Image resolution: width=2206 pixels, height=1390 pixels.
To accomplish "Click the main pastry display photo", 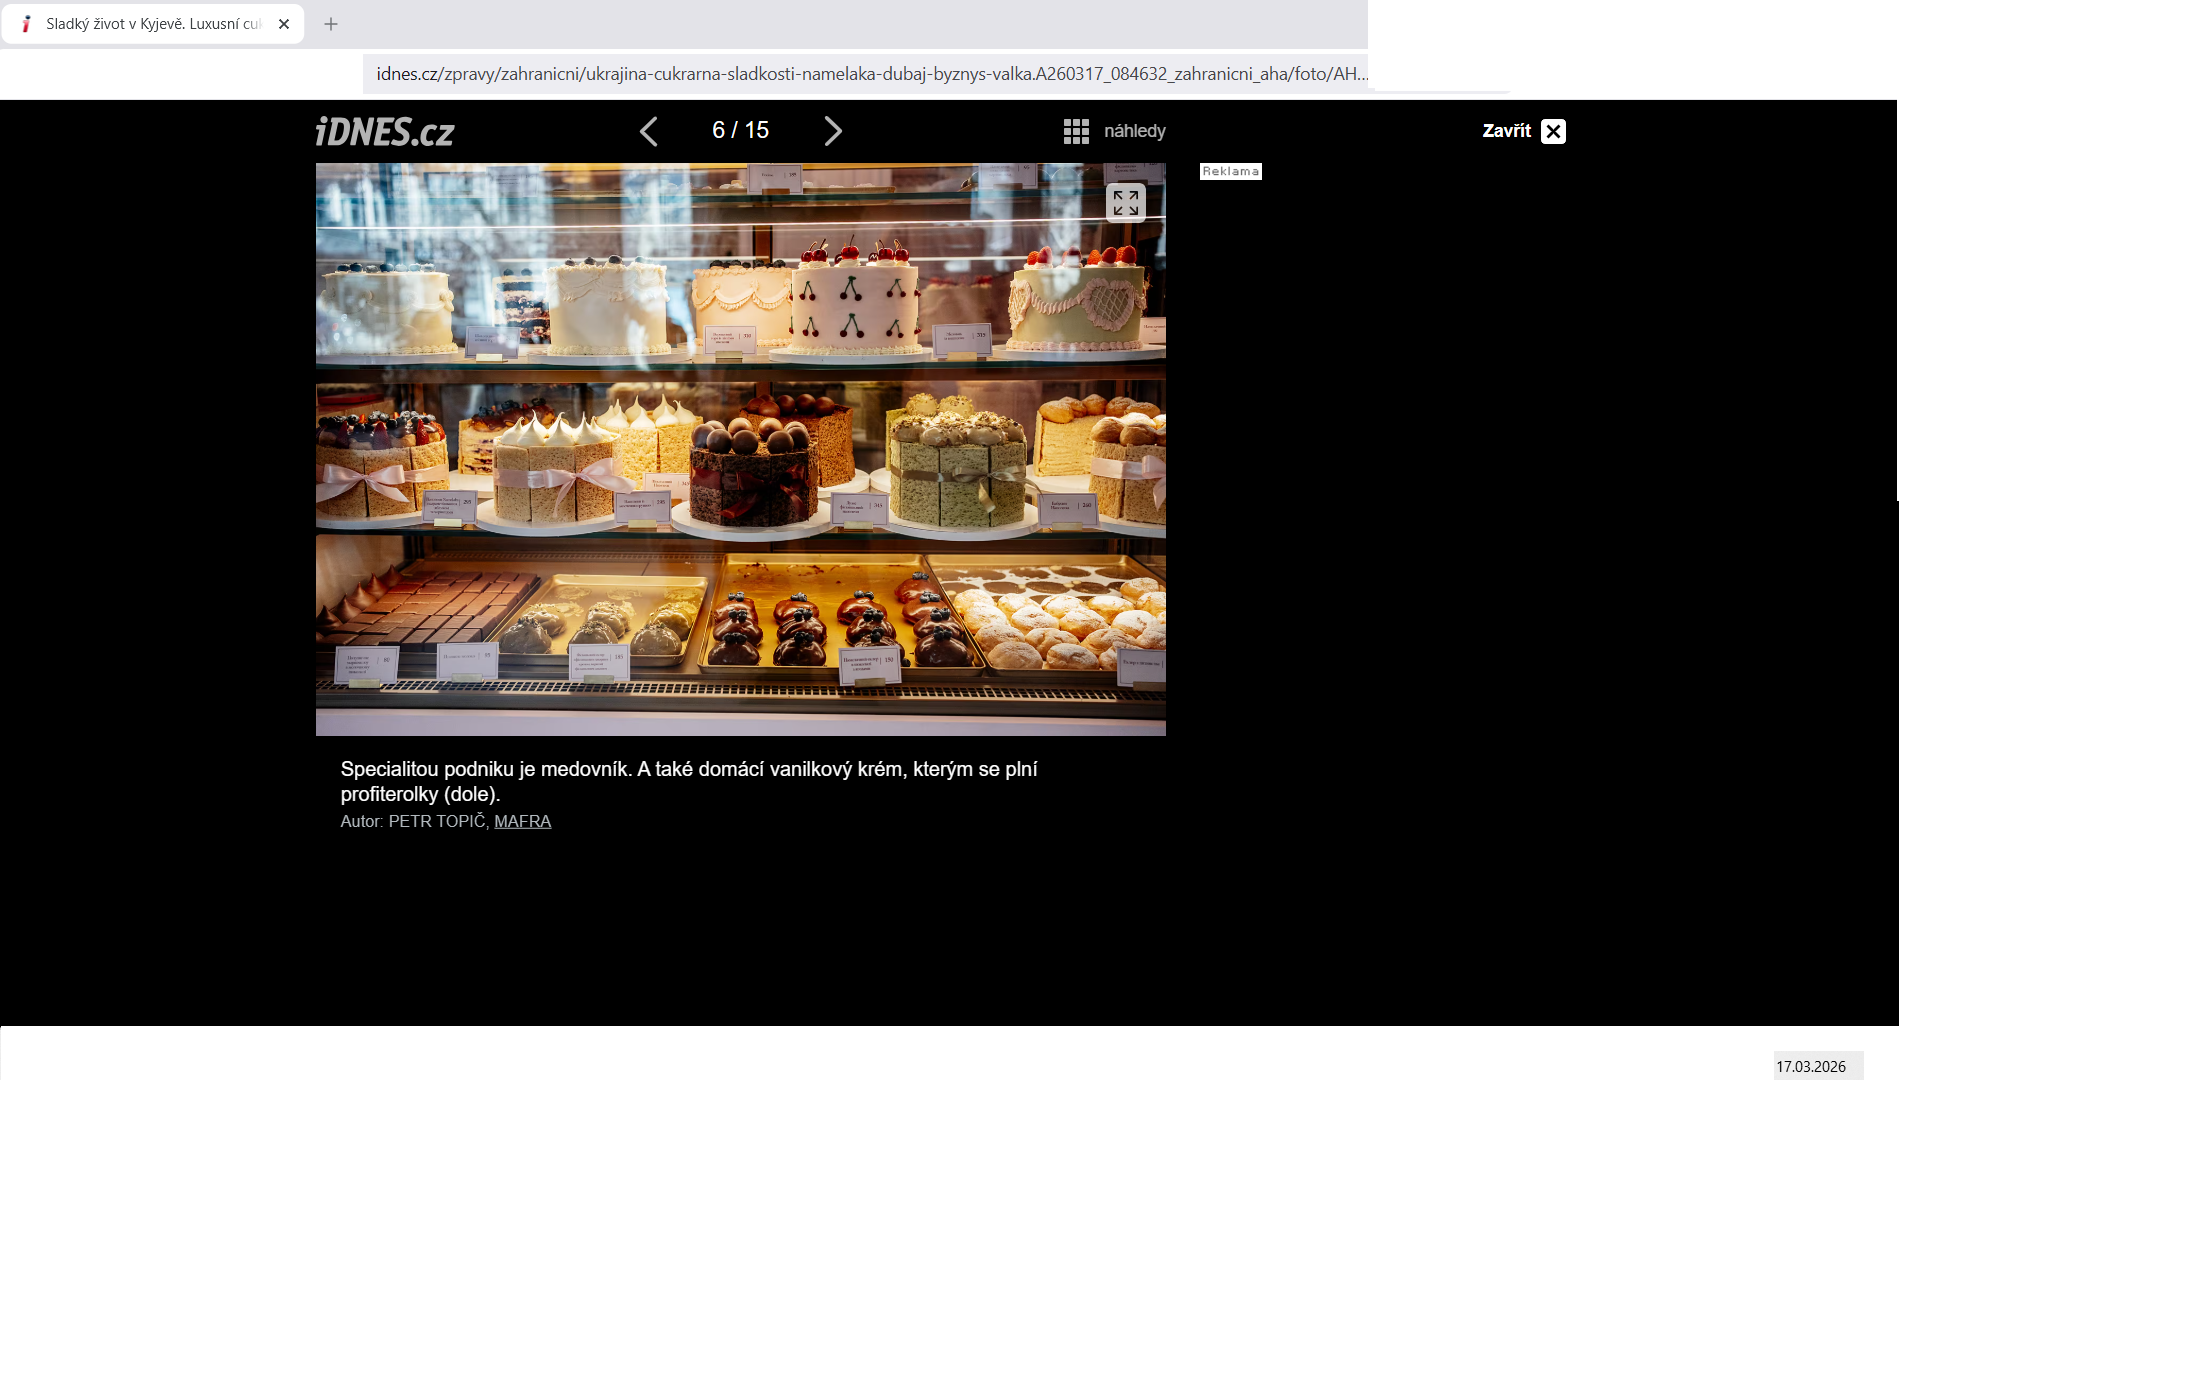I will click(740, 450).
